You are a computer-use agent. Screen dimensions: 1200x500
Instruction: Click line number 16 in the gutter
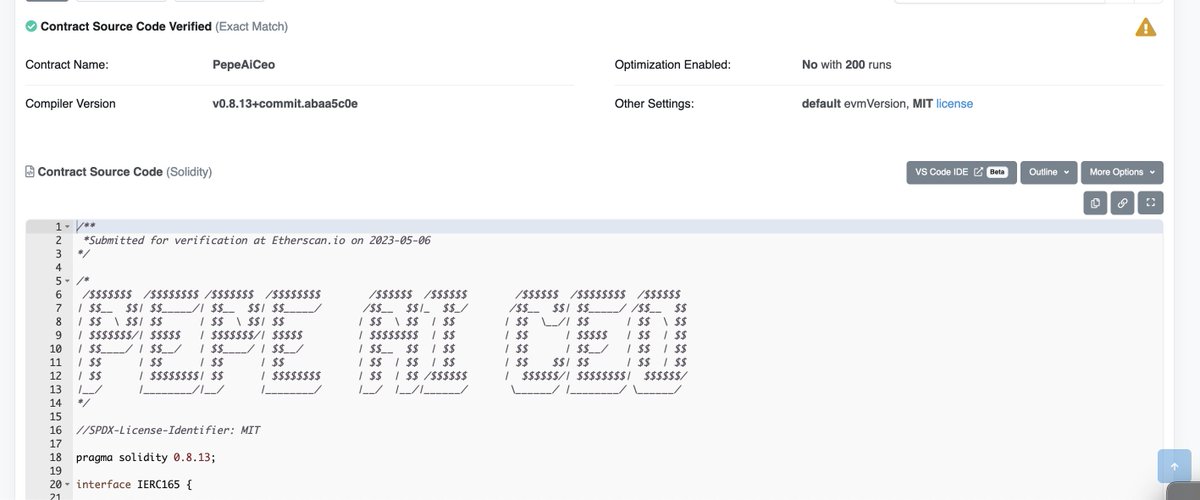pyautogui.click(x=56, y=430)
